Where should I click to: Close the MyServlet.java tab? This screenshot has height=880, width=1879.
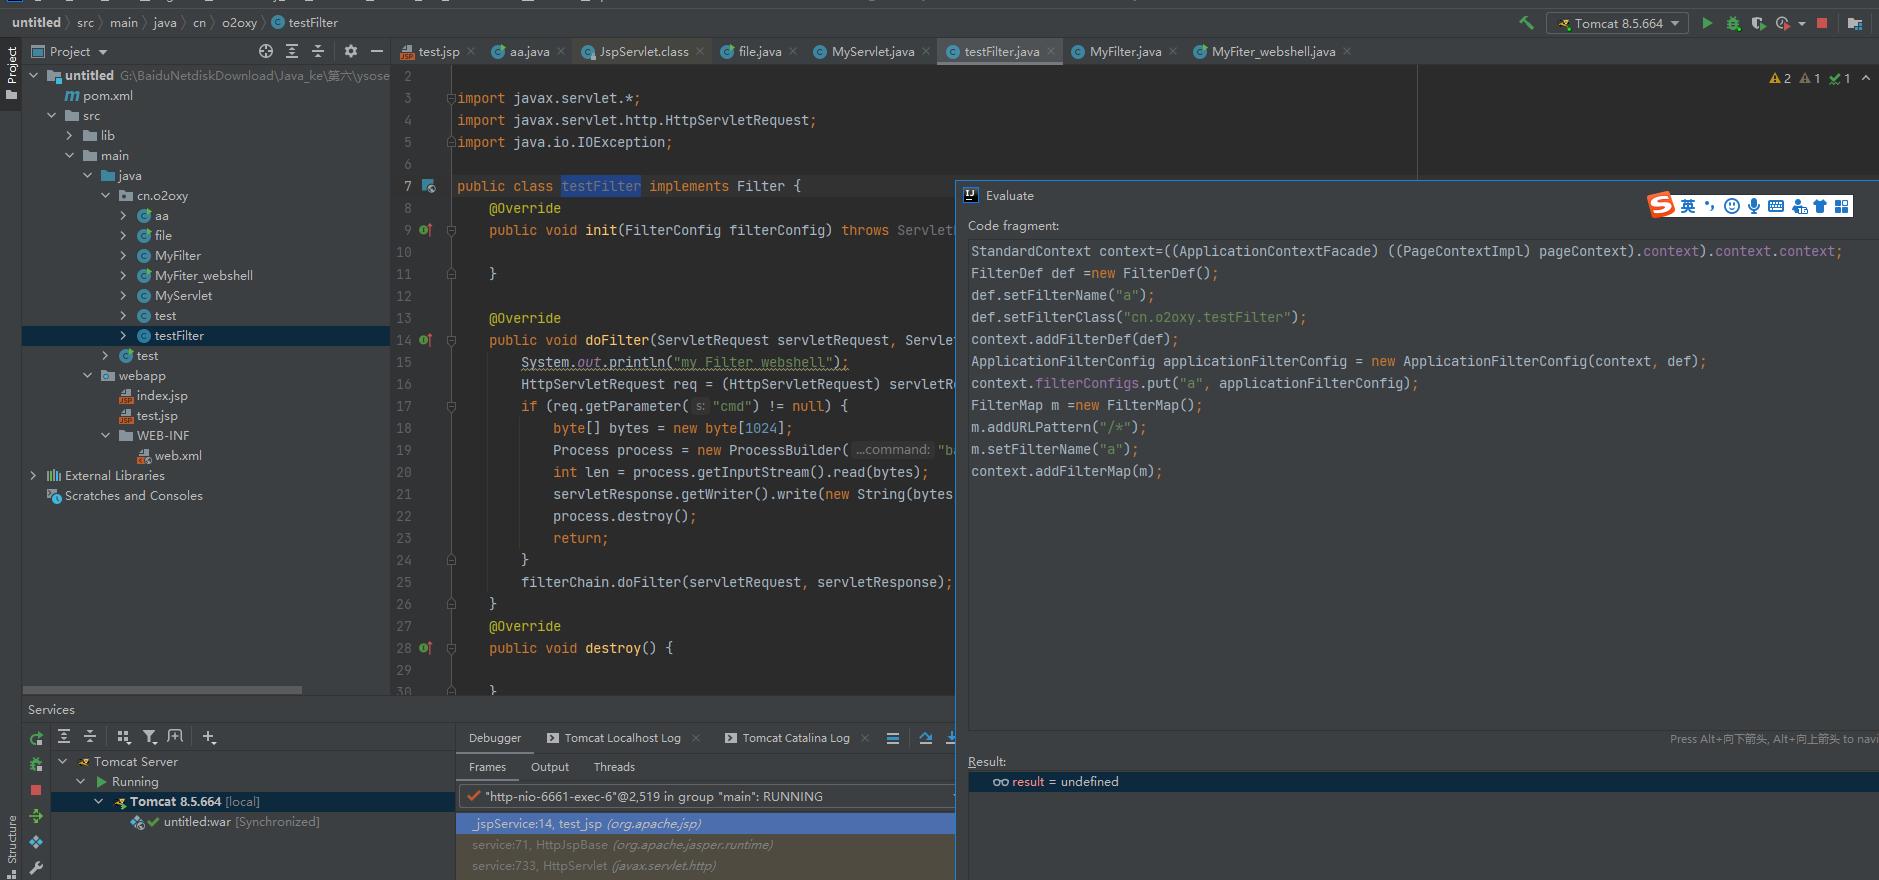(926, 52)
